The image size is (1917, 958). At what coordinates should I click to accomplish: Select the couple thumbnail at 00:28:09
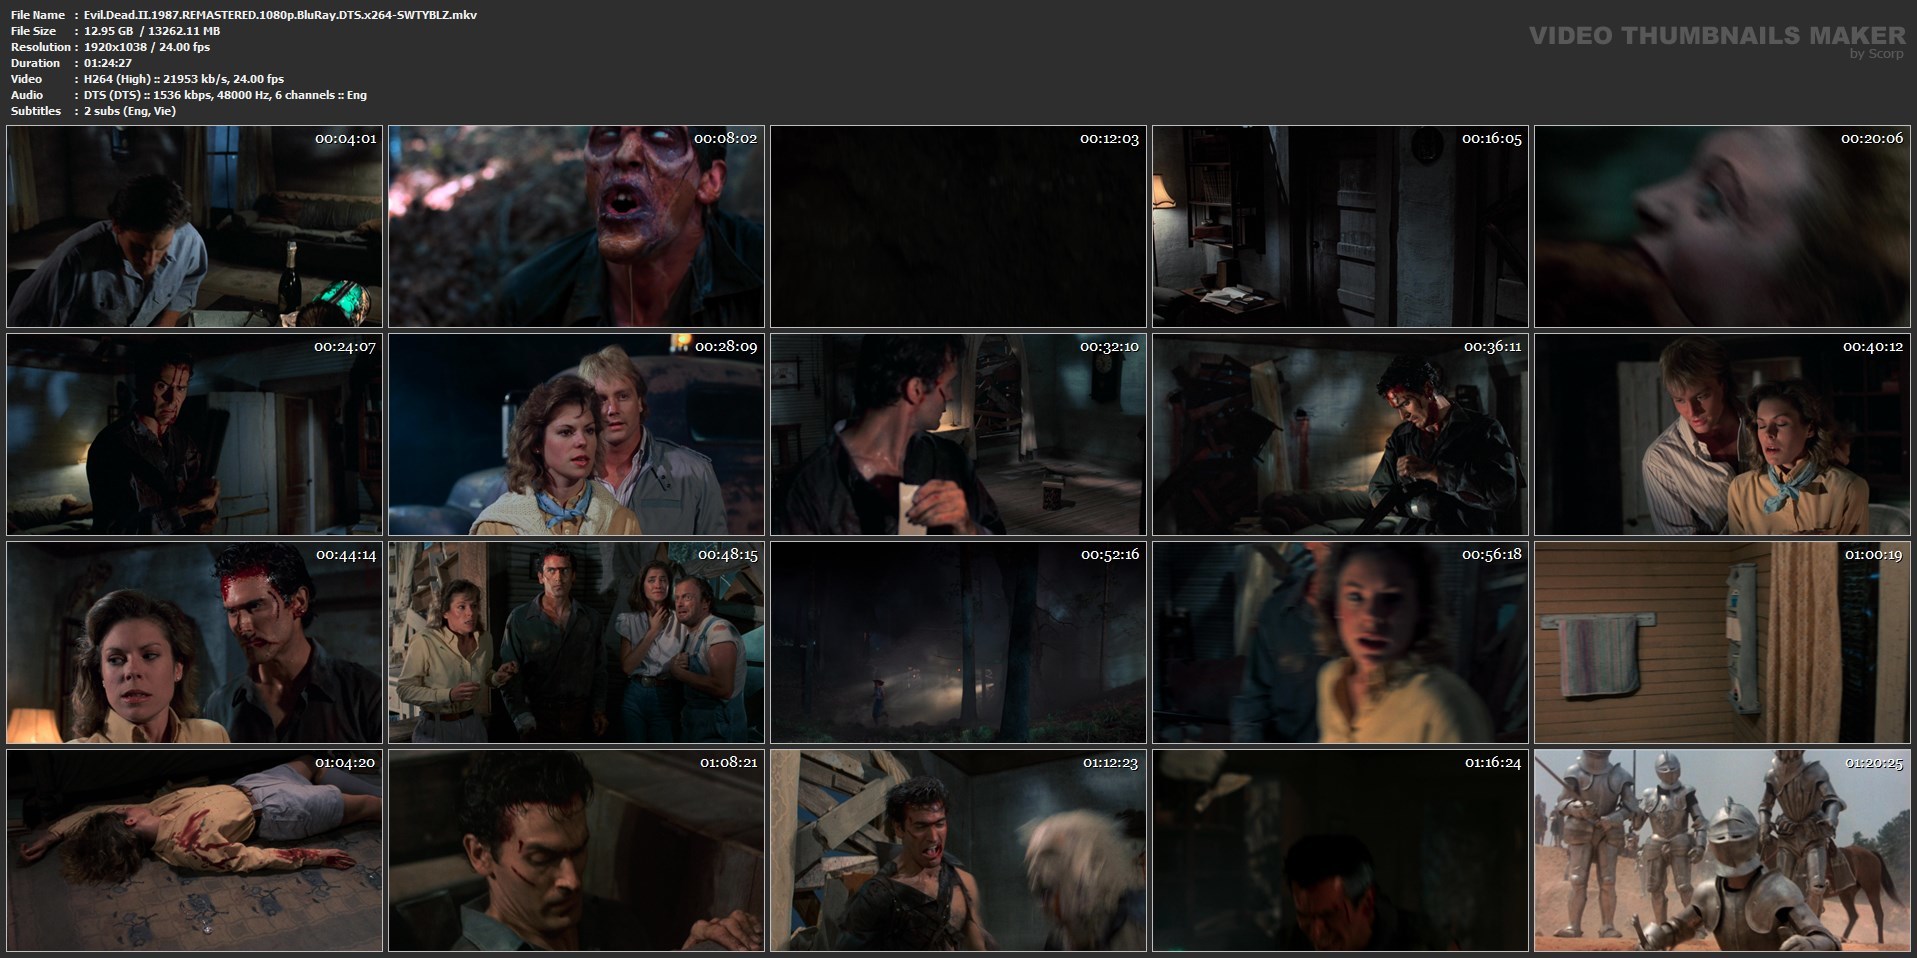(576, 434)
